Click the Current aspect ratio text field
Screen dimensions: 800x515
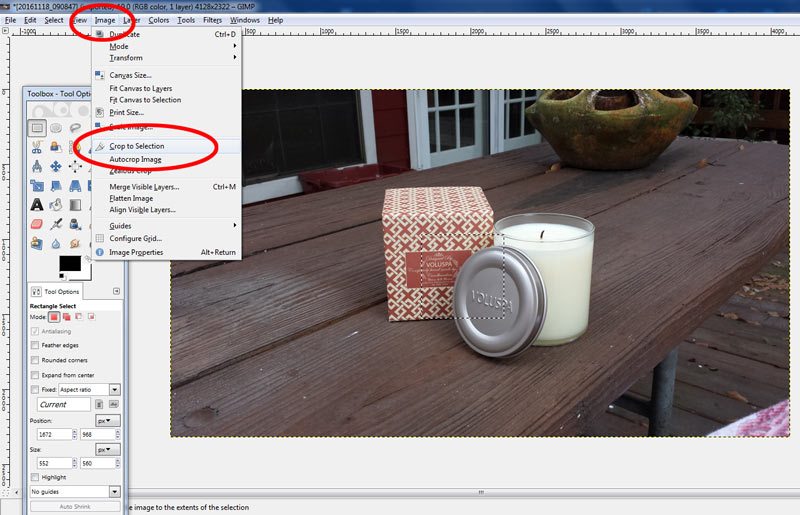coord(64,404)
